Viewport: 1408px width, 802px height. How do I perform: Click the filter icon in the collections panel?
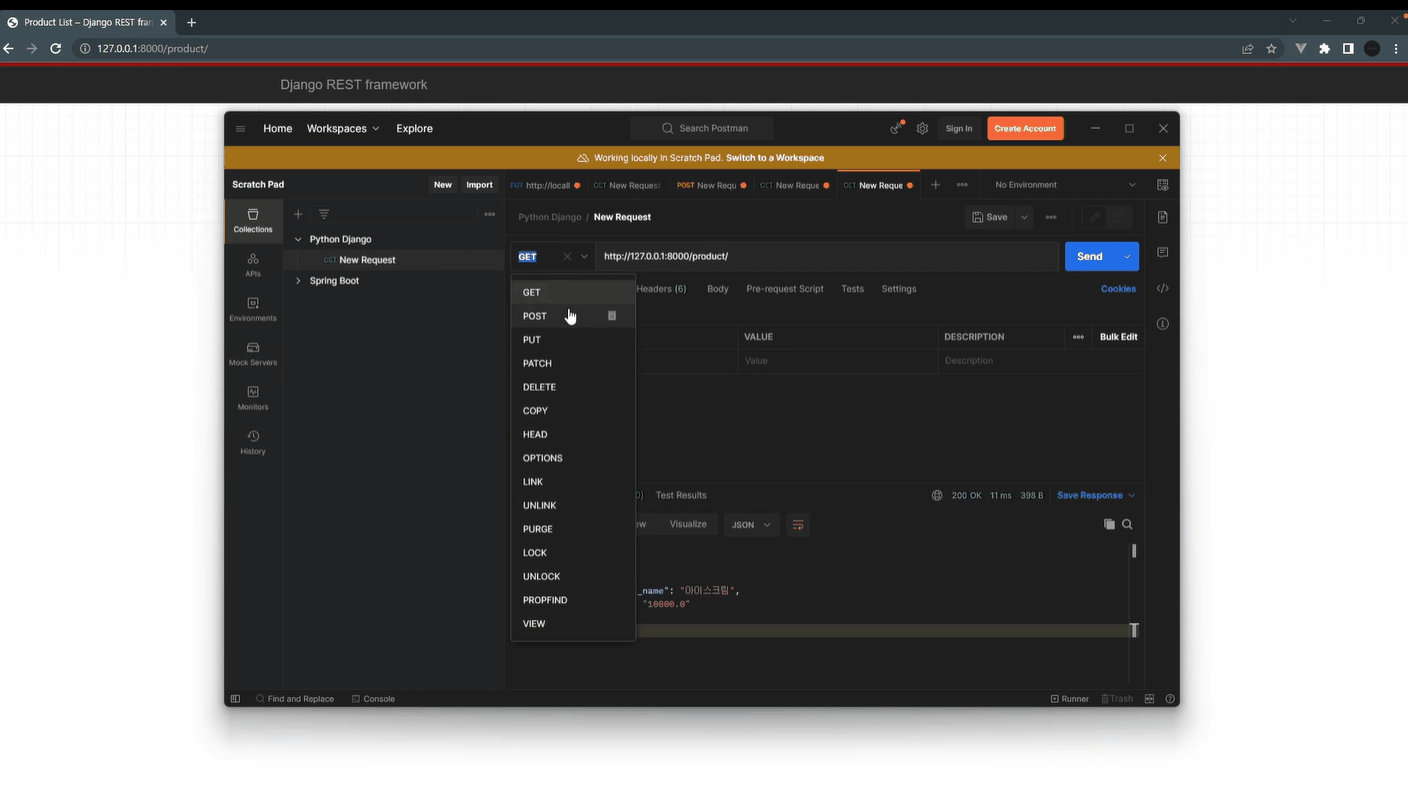point(324,214)
